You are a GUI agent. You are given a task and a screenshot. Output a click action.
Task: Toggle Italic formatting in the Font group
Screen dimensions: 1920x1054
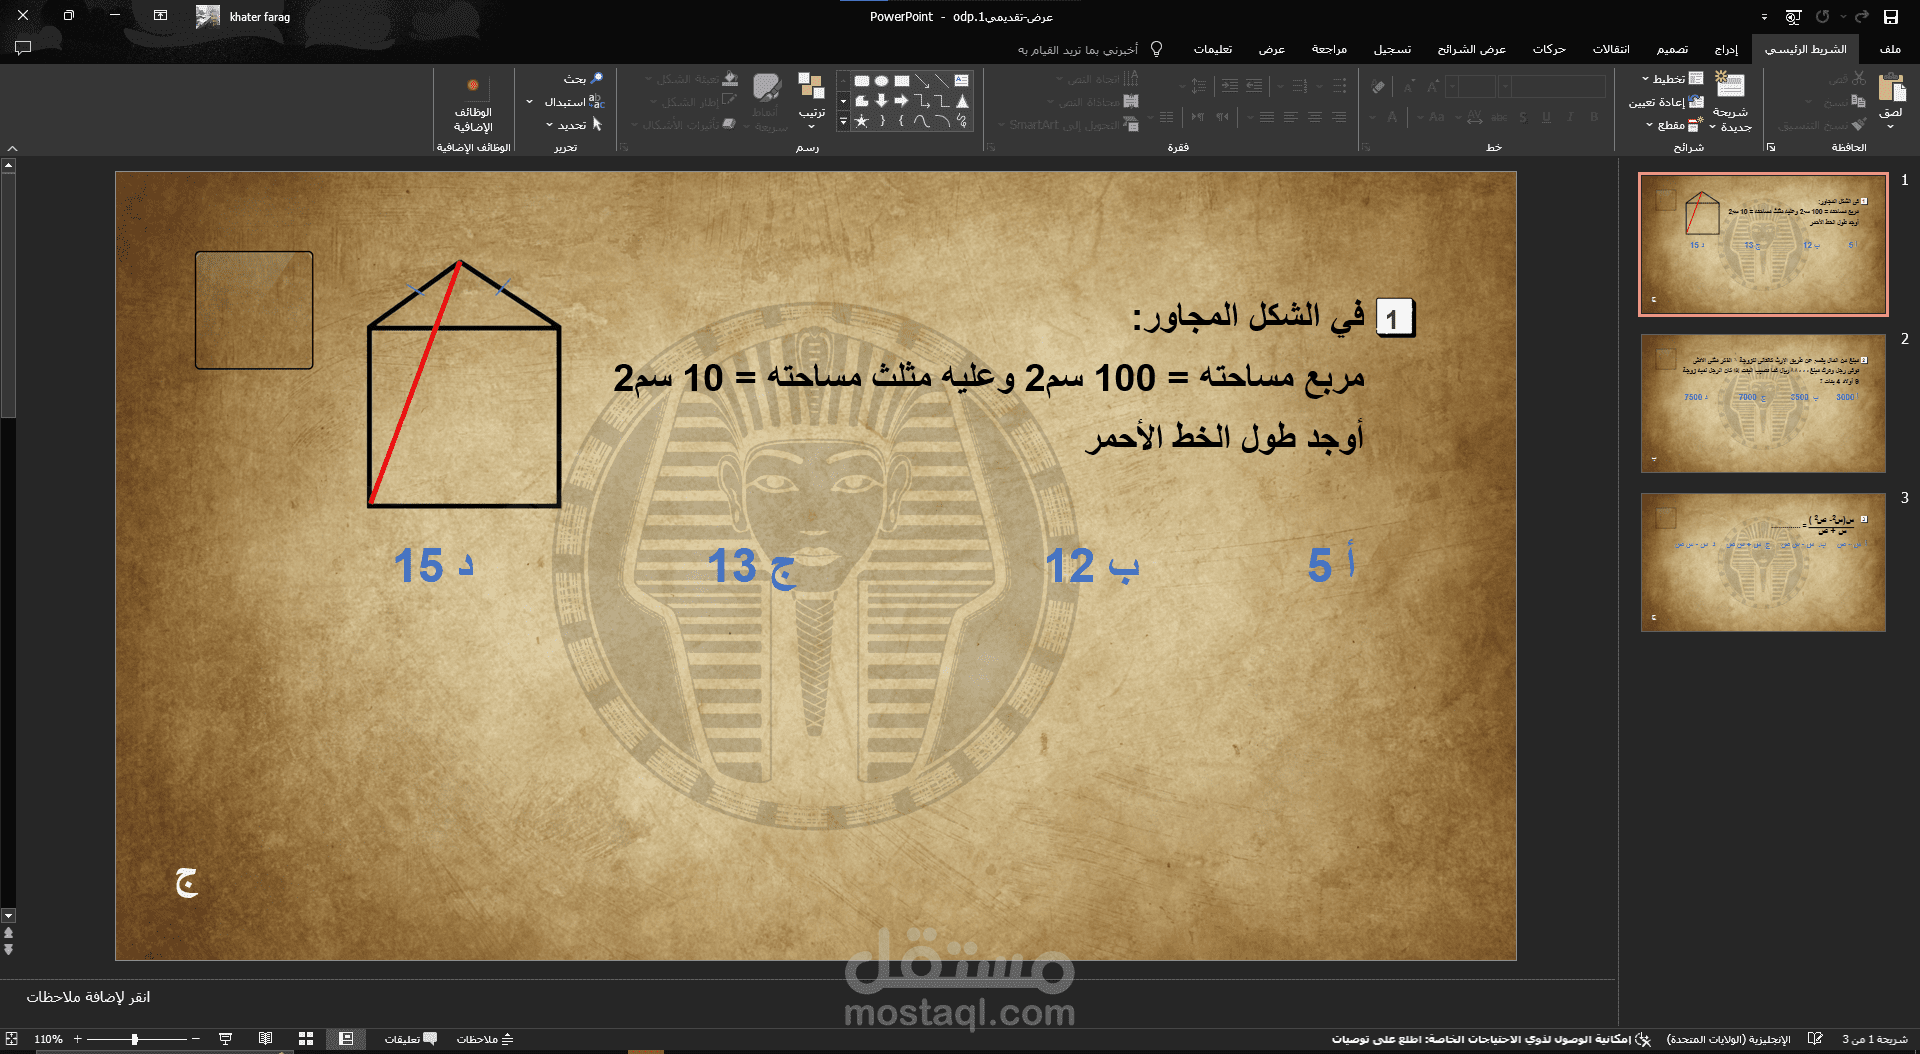tap(1568, 117)
